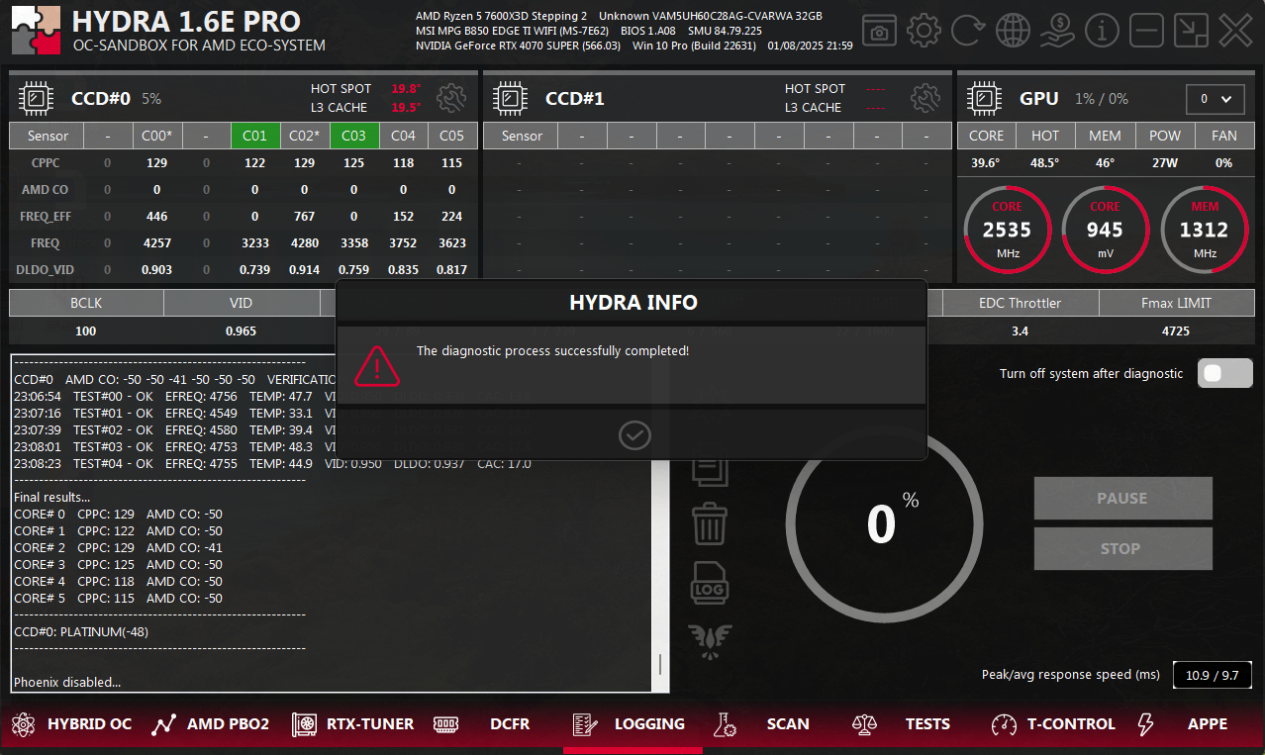Click the Hydra puzzle logo
This screenshot has width=1265, height=755.
38,31
